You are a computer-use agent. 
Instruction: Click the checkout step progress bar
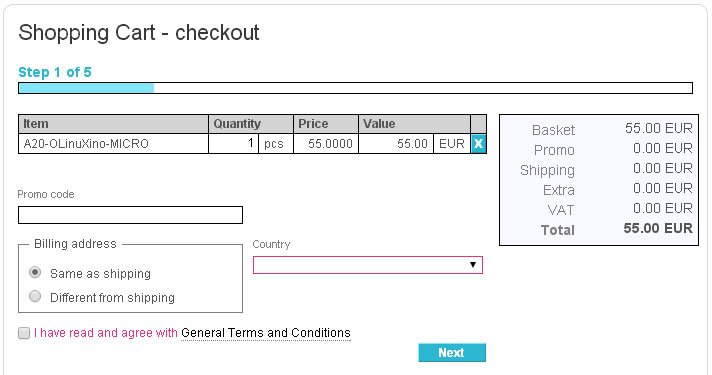pos(356,88)
